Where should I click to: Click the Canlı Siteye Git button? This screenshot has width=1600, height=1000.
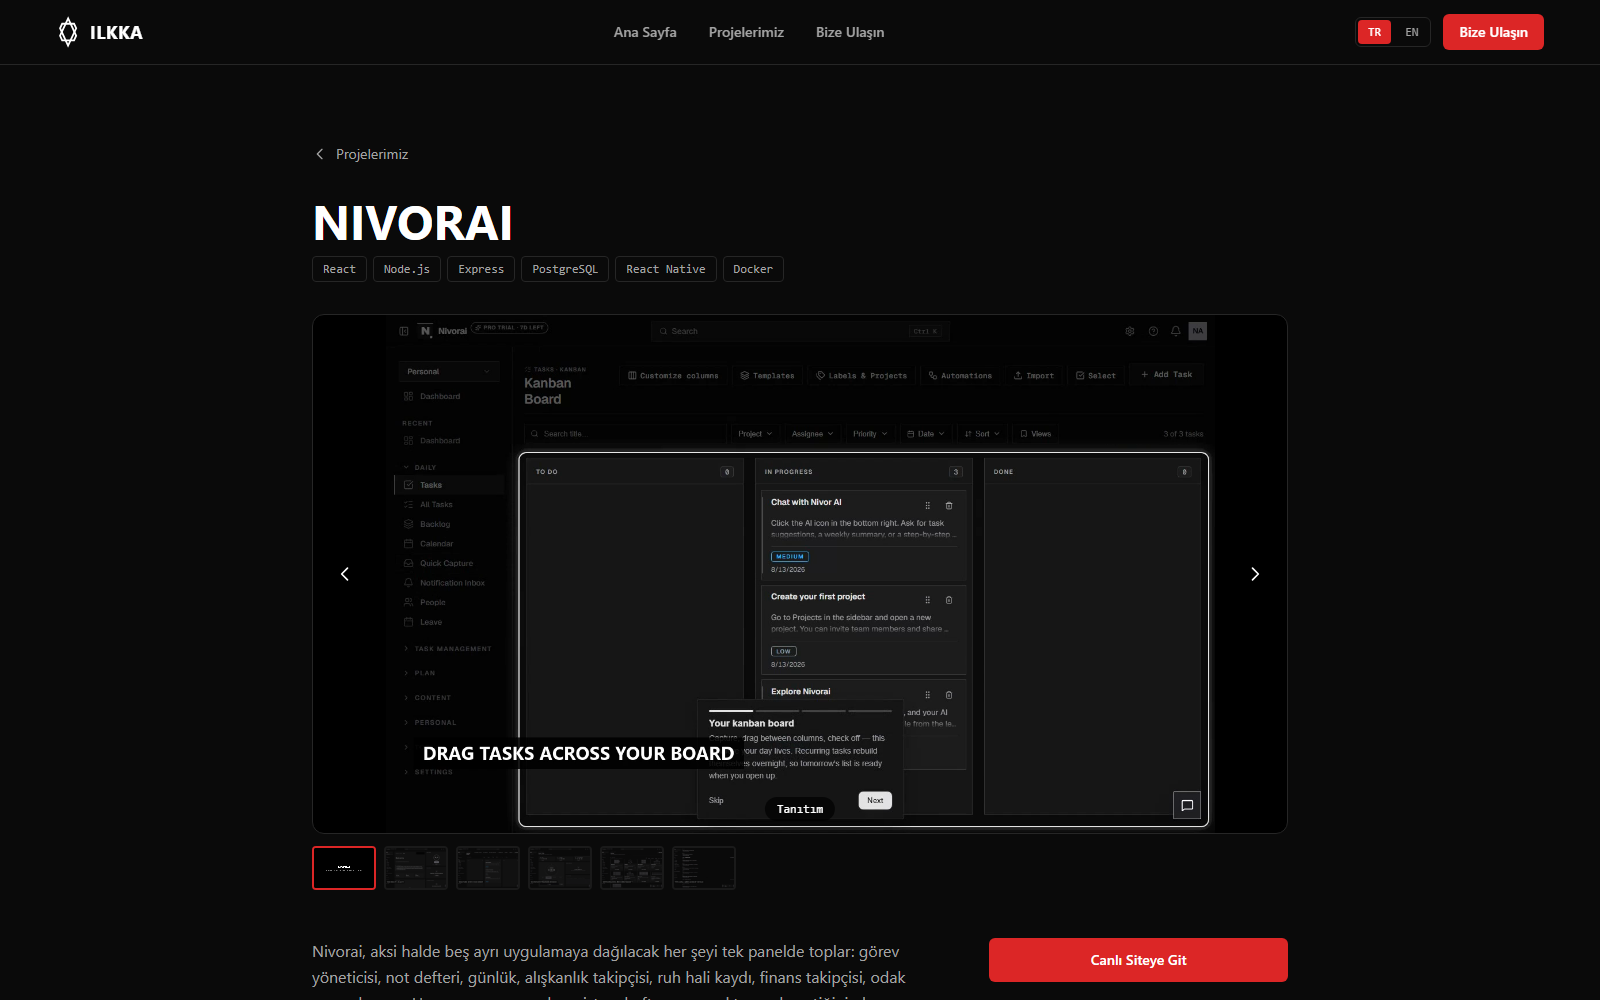click(x=1138, y=960)
